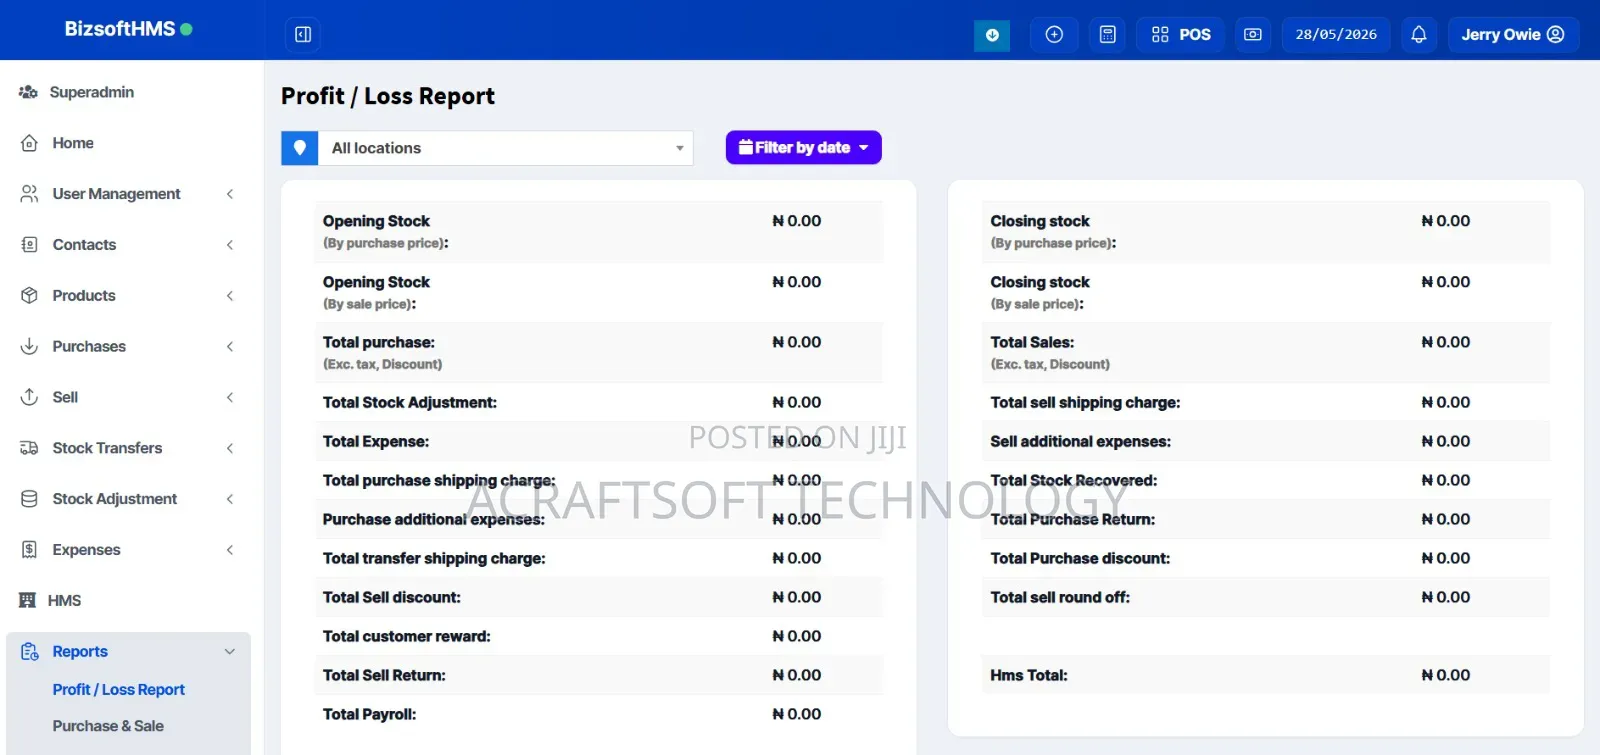Open Contacts menu item

84,245
